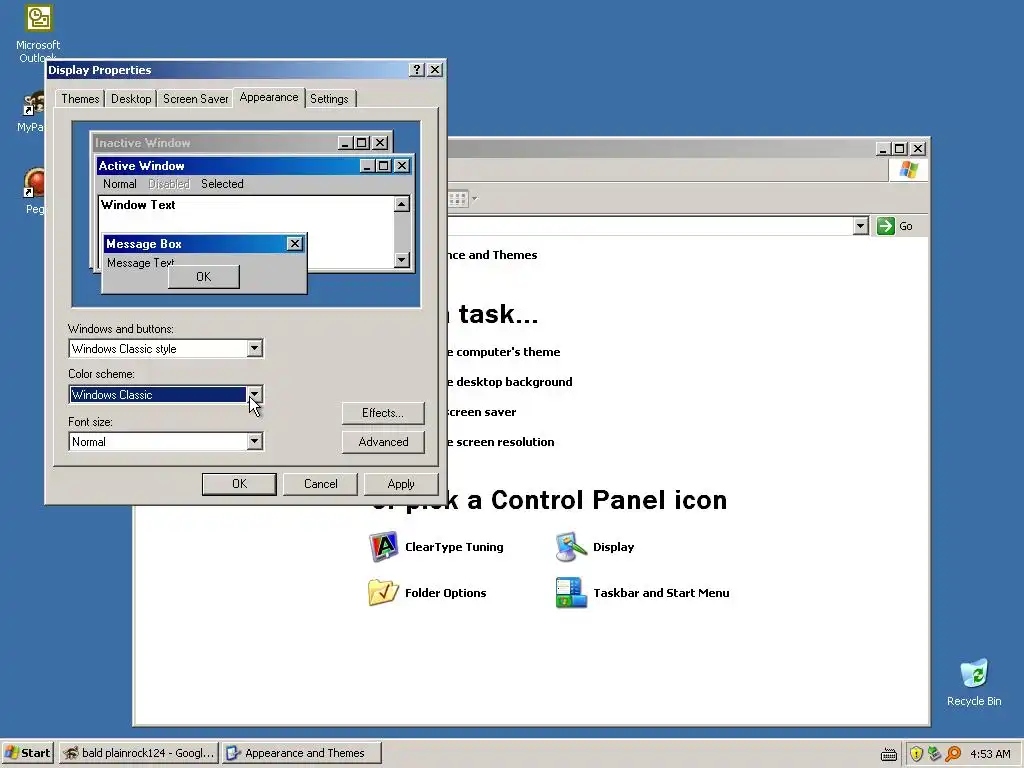Click the Windows flag logo in Control Panel
1024x768 pixels.
click(x=908, y=170)
